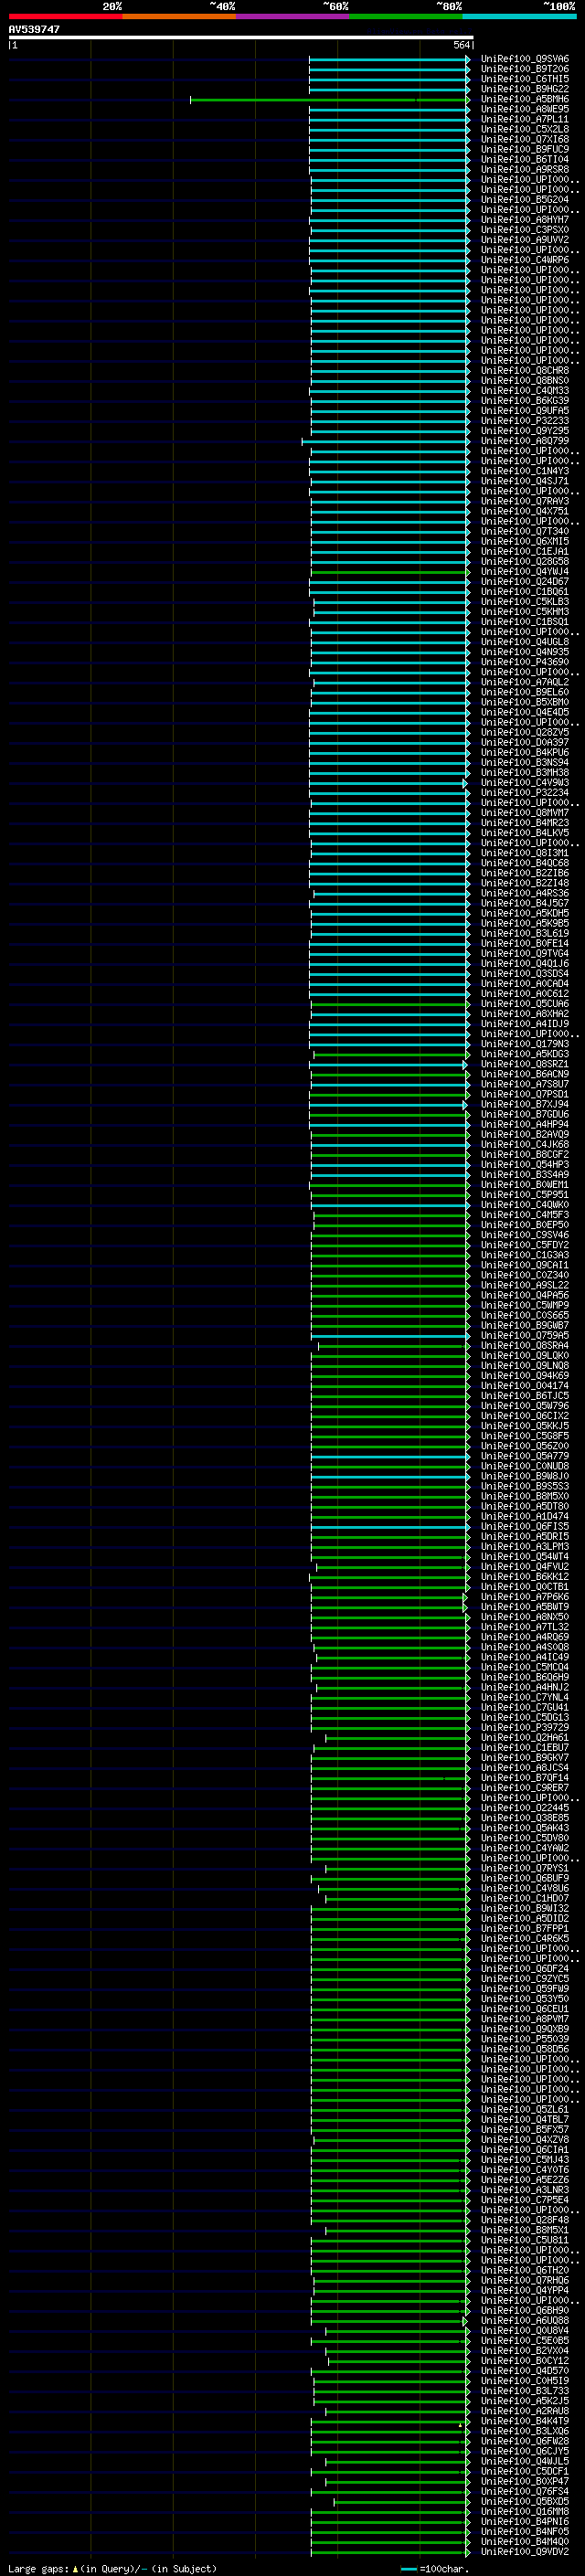Click hit label UniRef100_Q9CAI1
This screenshot has height=2576, width=585.
(525, 1265)
